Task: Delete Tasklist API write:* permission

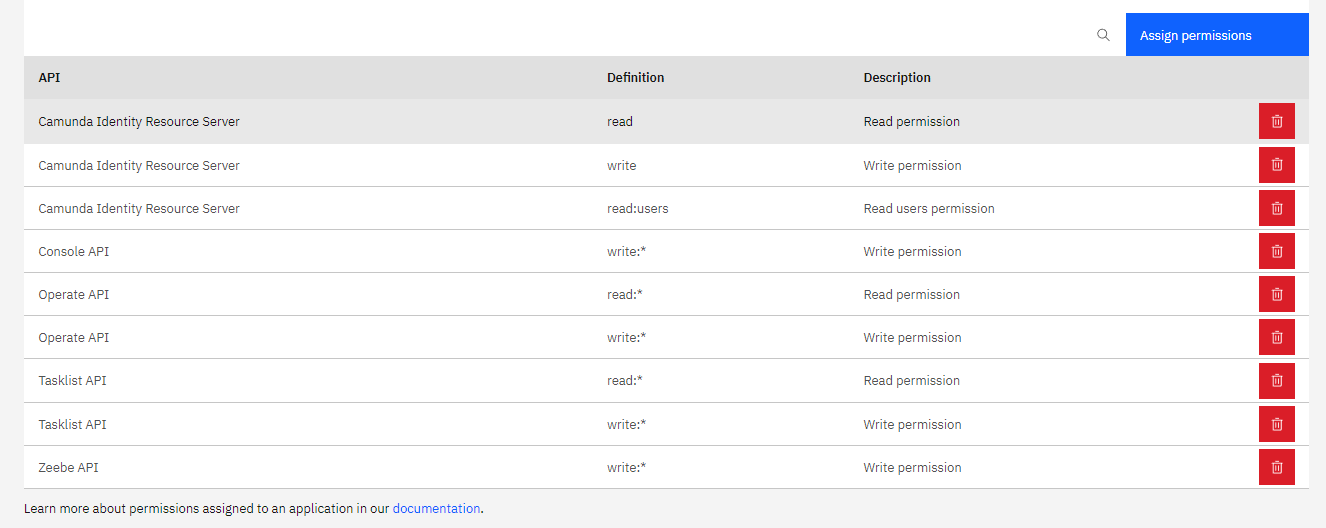Action: (x=1276, y=424)
